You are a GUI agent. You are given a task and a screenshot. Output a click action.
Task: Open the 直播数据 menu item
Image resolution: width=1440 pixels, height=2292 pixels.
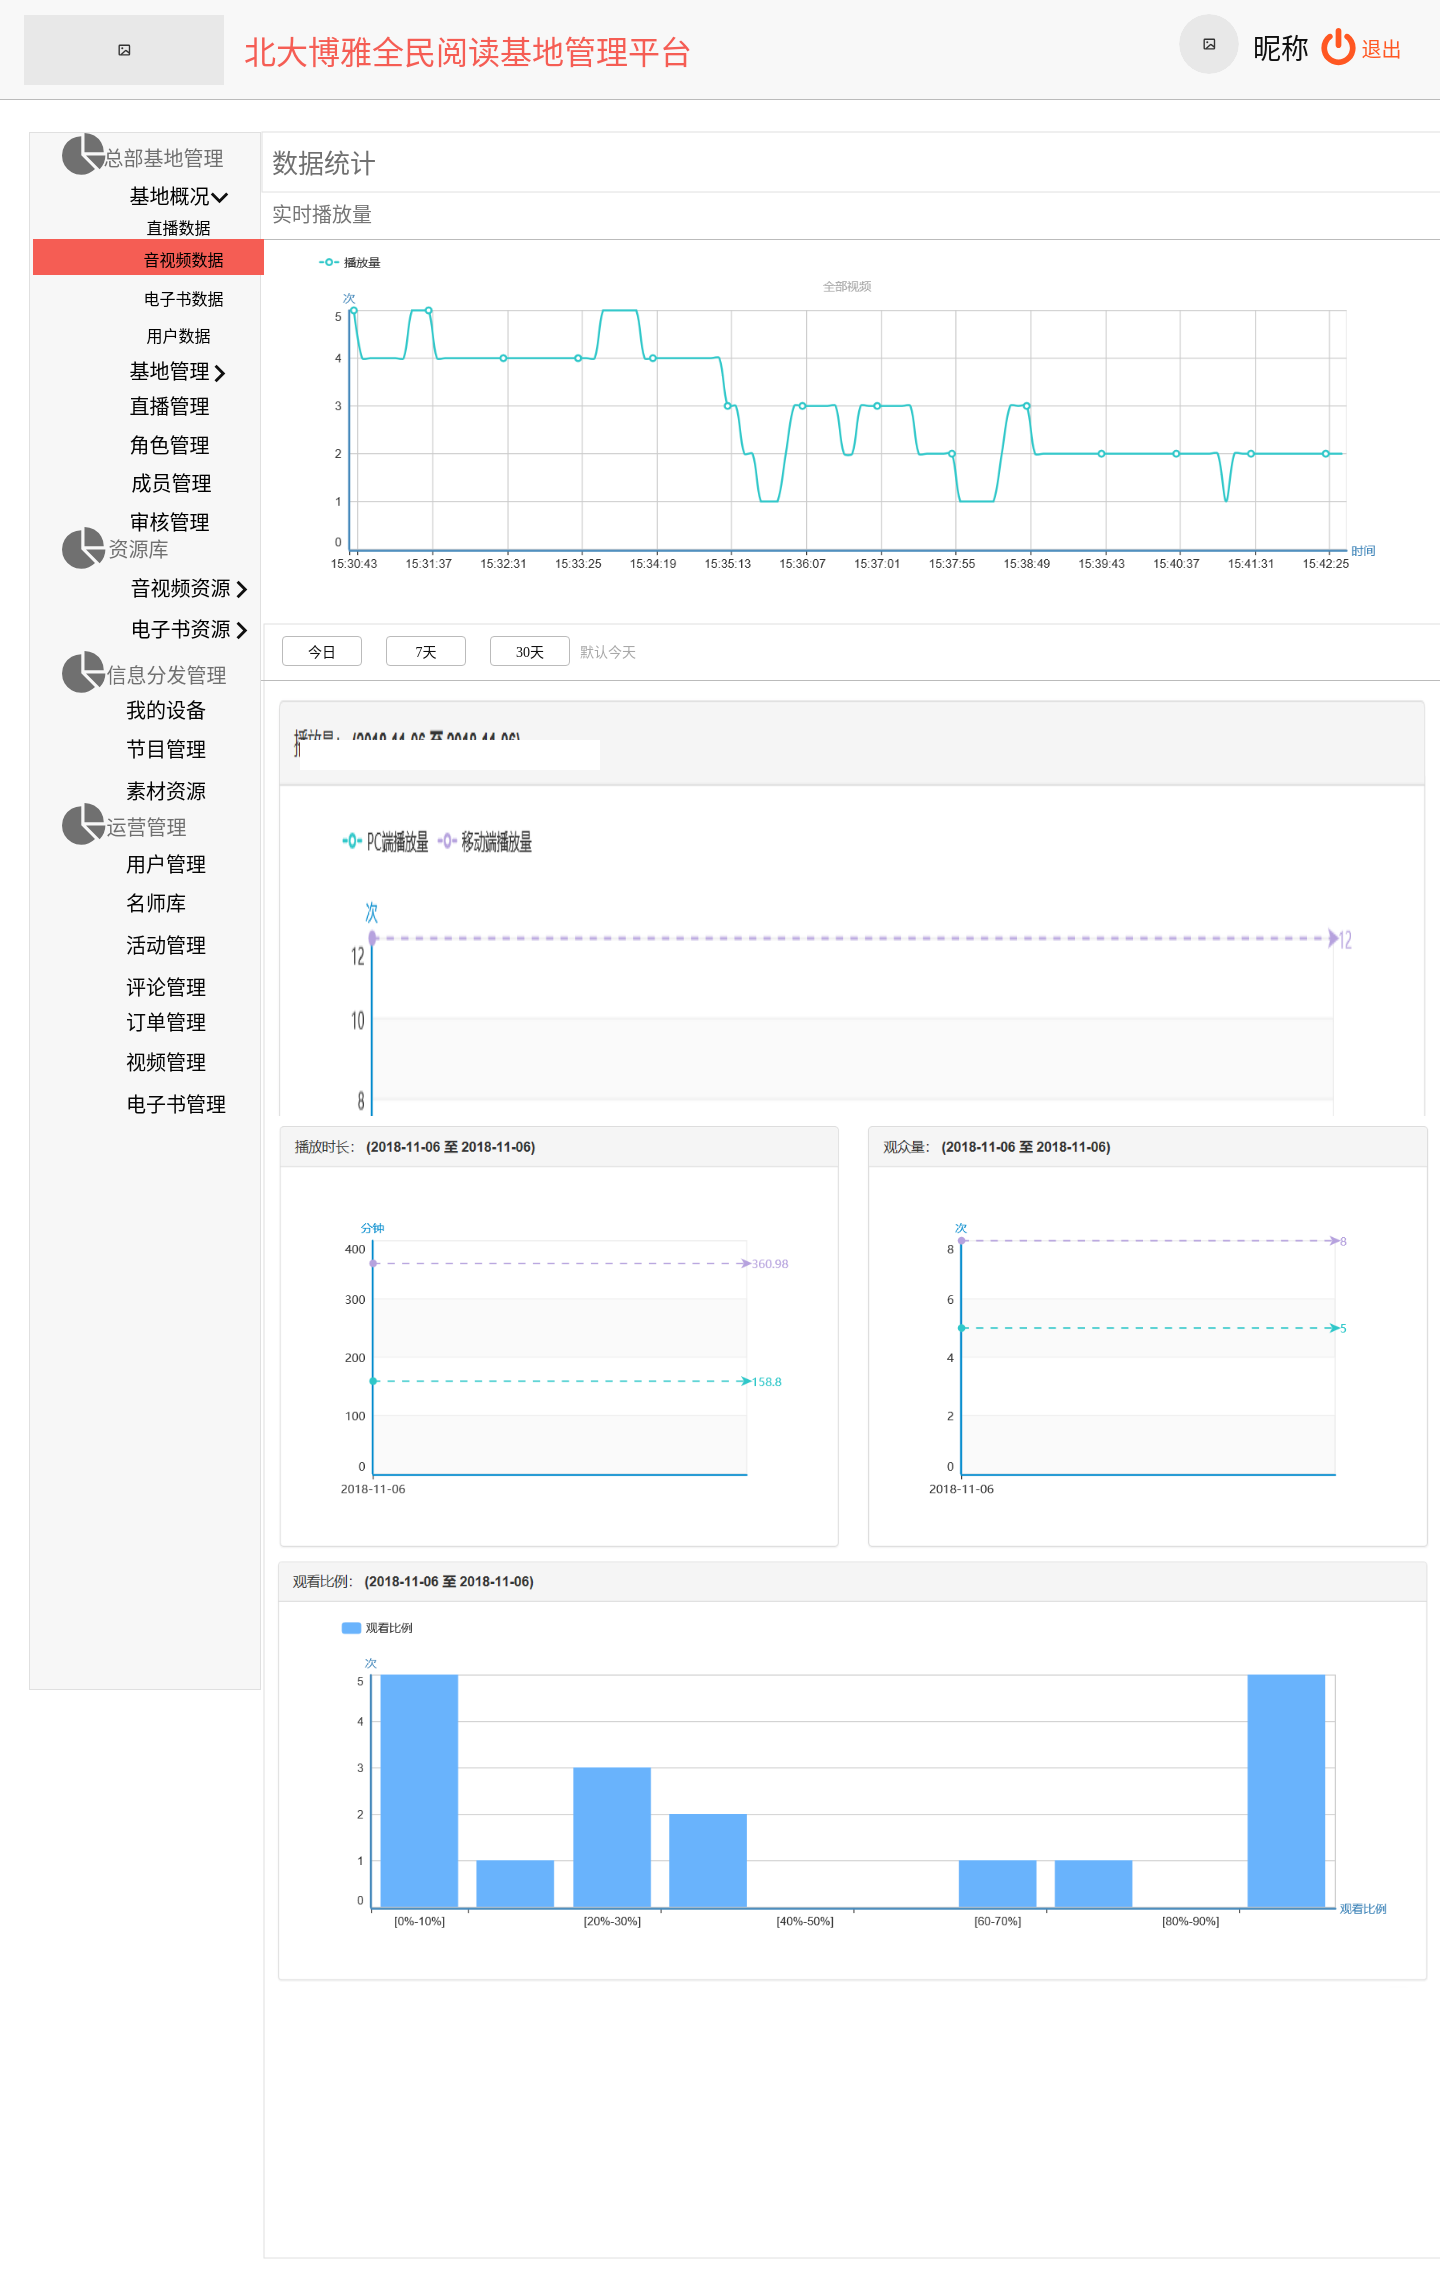(178, 228)
